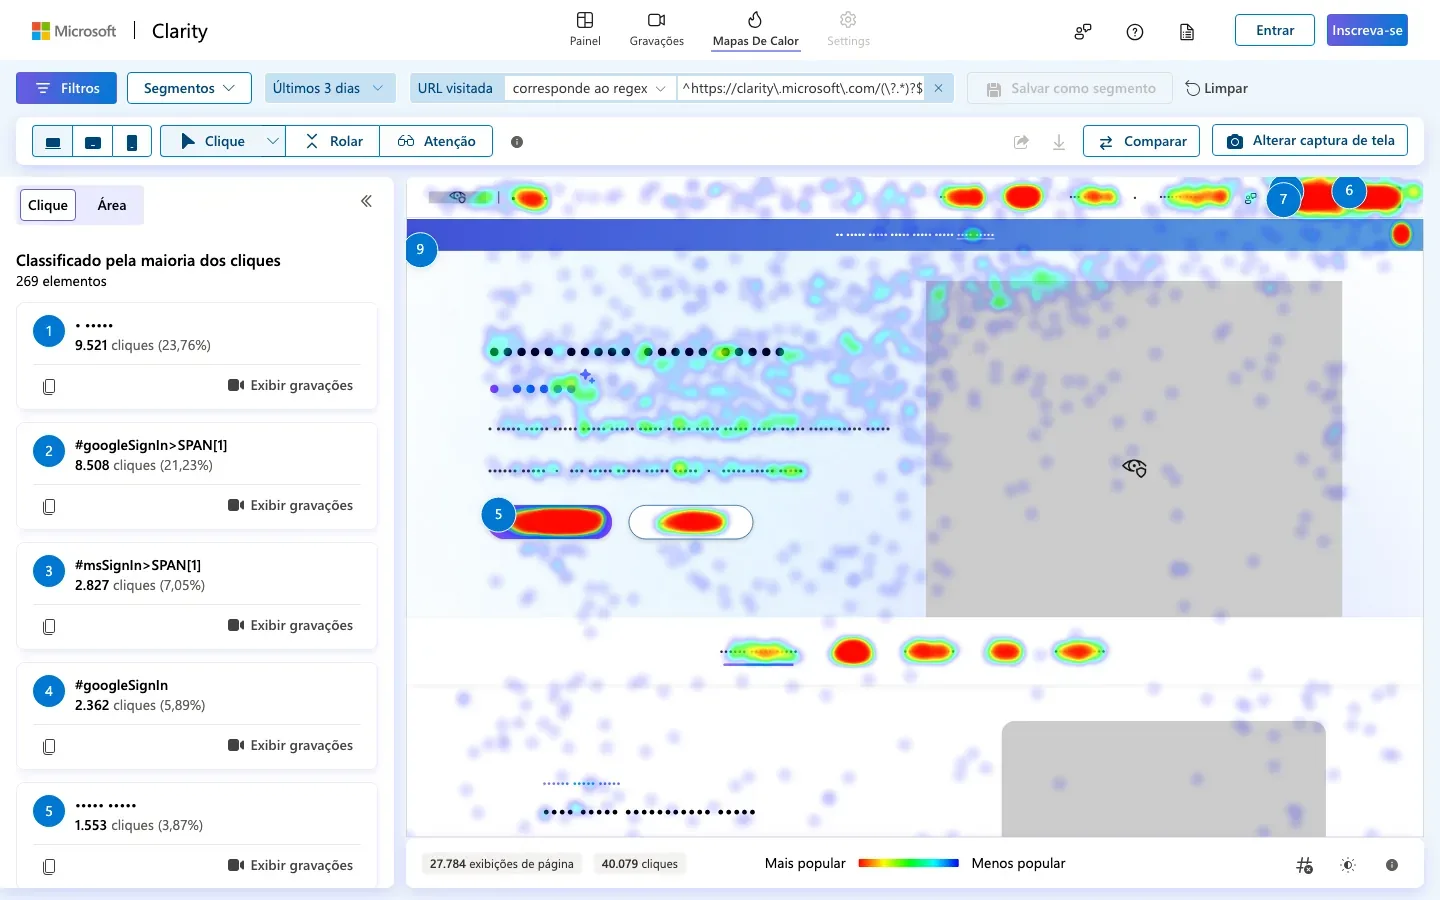
Task: Expand the Clique type dropdown arrow
Action: (273, 142)
